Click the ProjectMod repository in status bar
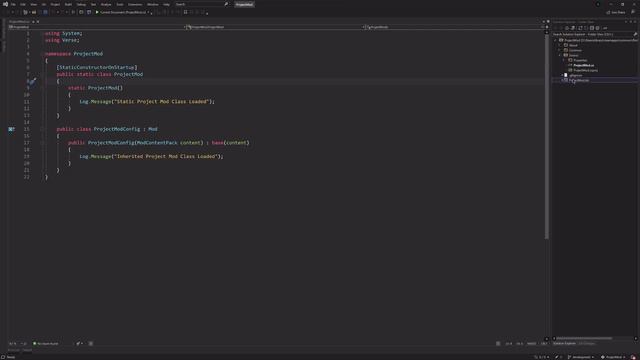 (613, 357)
